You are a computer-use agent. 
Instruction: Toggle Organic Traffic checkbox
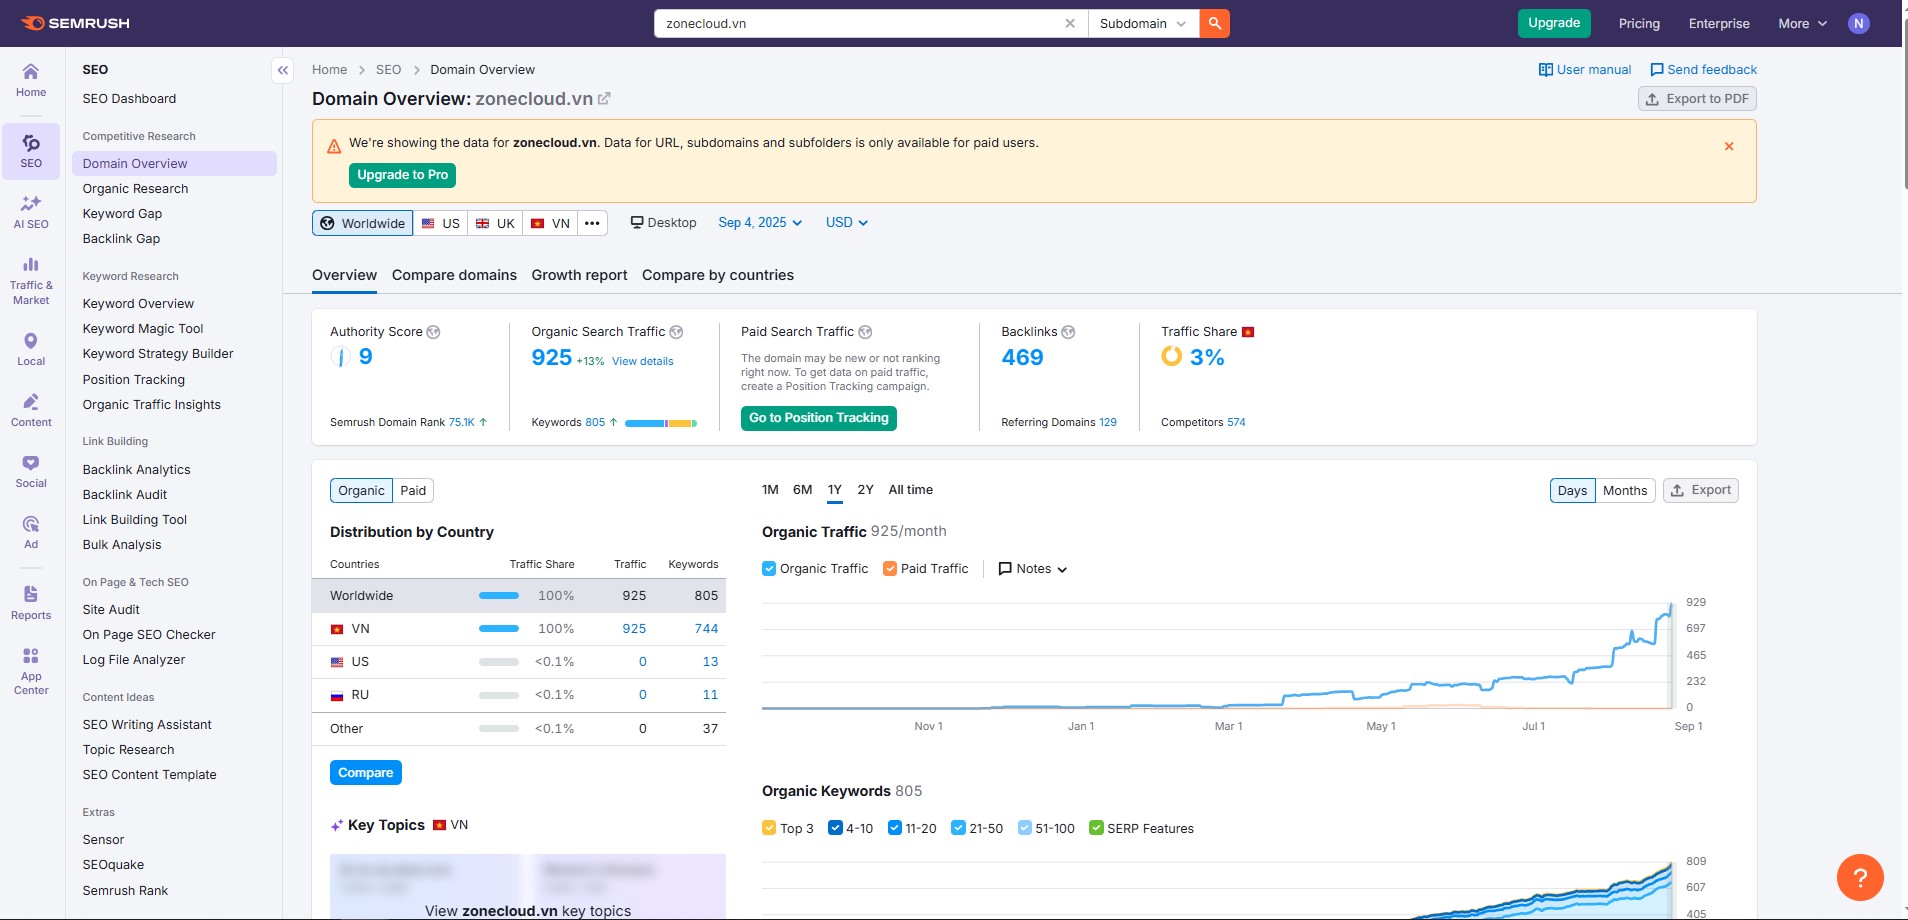(x=769, y=568)
